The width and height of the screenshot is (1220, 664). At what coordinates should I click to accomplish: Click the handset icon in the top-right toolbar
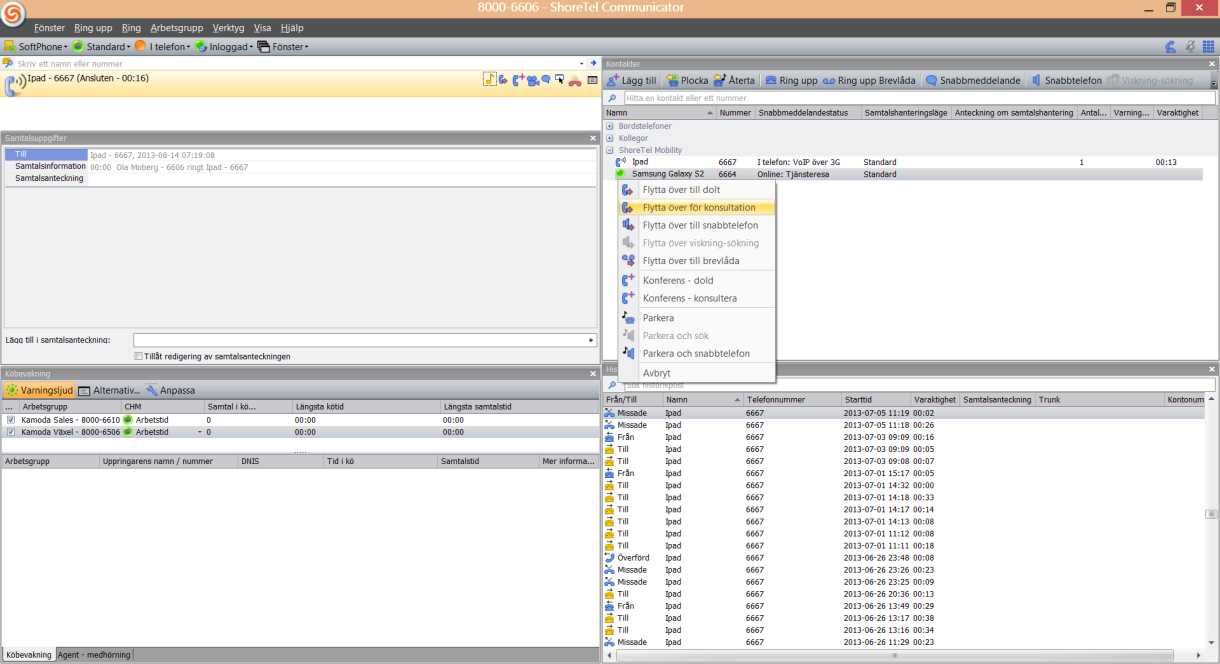click(x=1170, y=46)
